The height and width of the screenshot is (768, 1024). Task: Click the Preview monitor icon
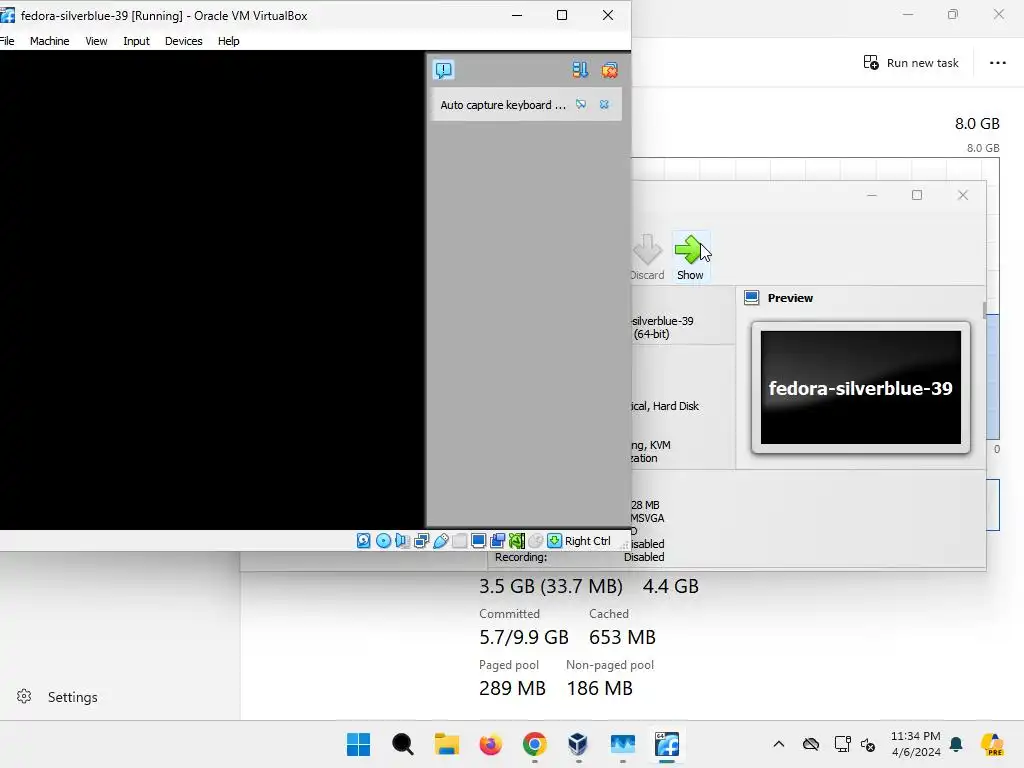[752, 298]
